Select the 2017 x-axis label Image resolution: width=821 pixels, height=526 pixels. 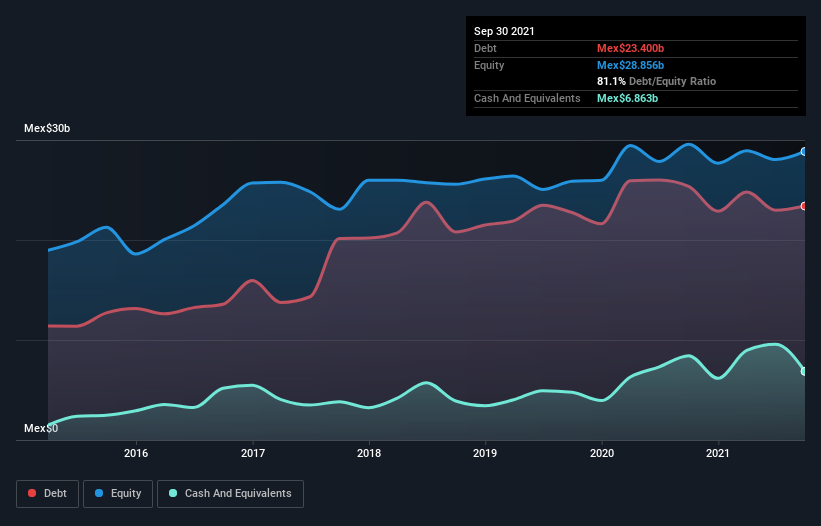coord(253,453)
